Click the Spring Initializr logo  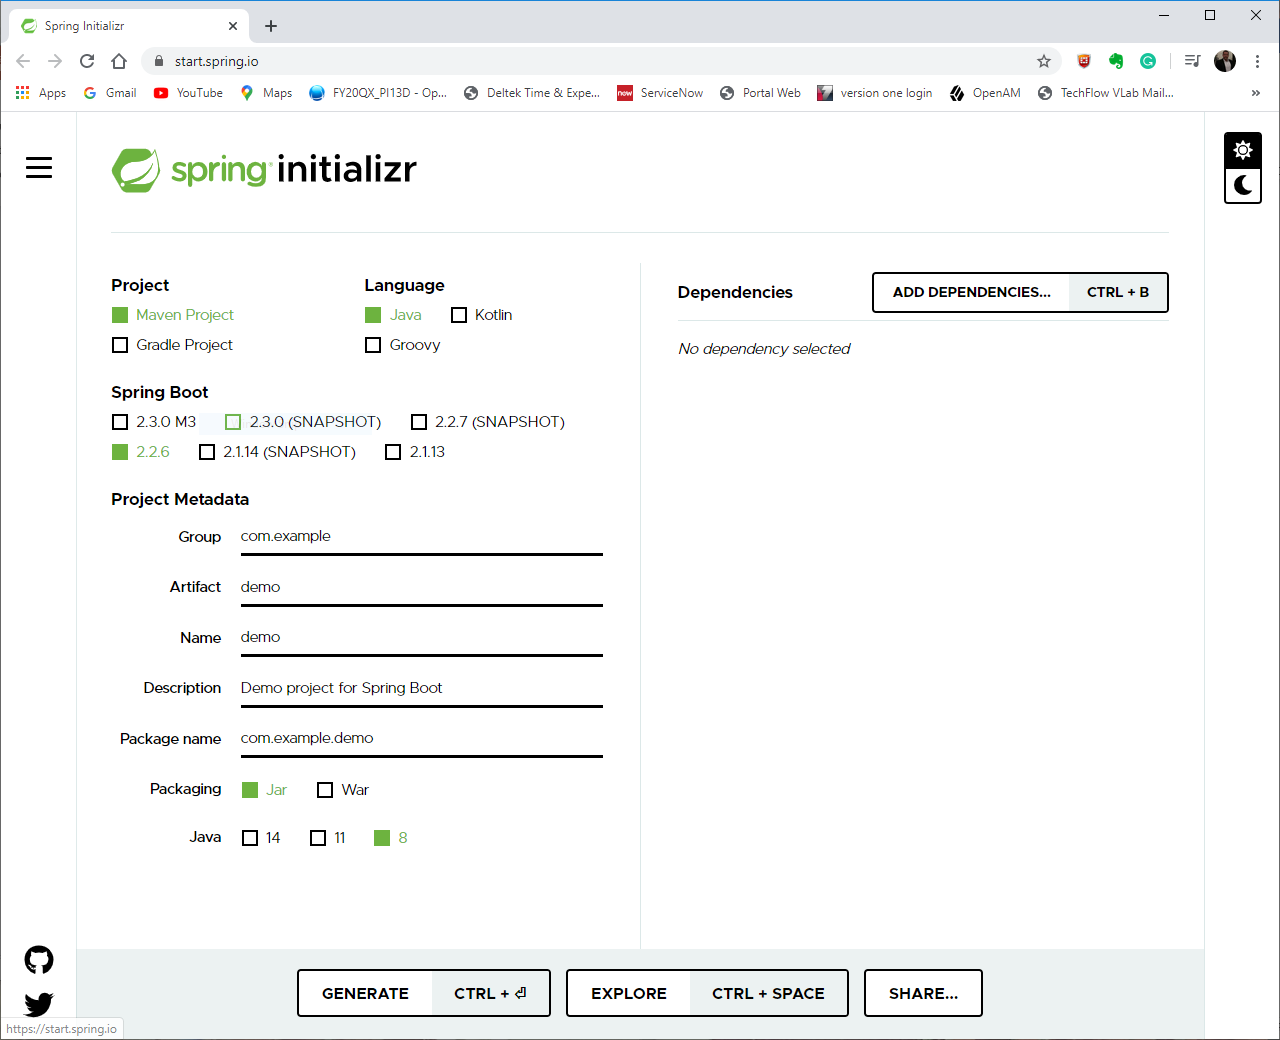[264, 170]
